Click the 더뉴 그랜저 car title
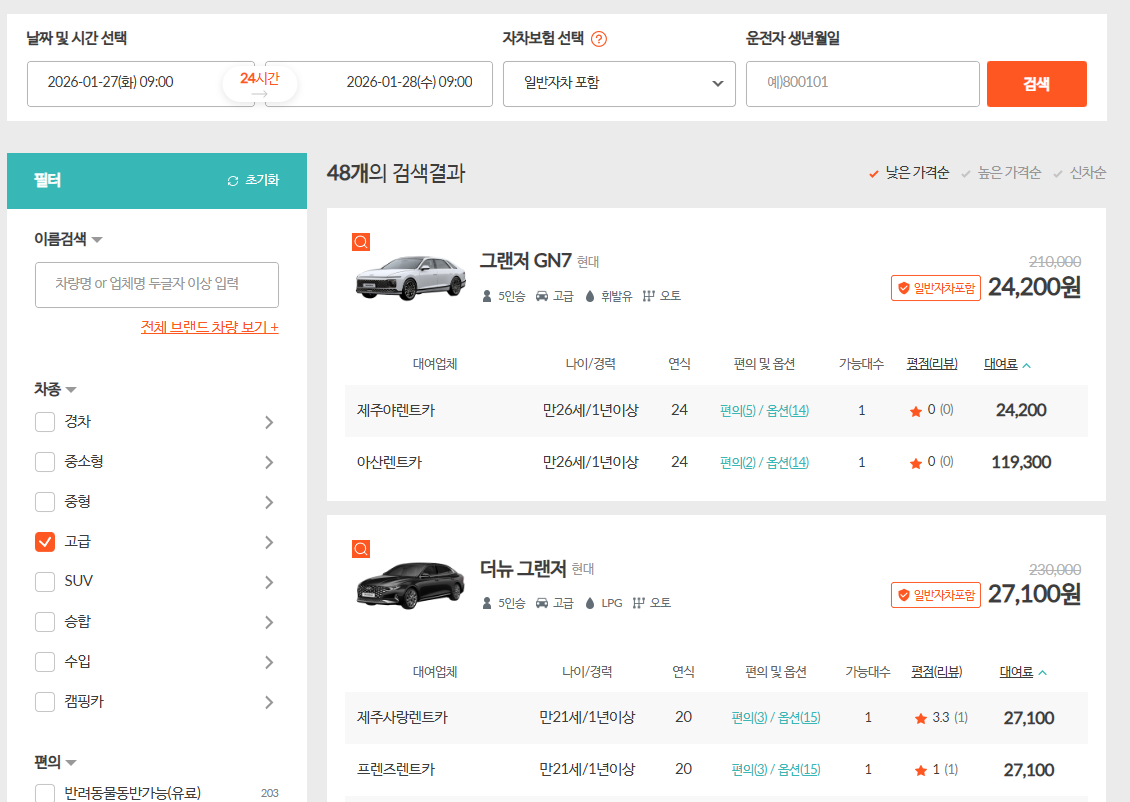This screenshot has width=1130, height=802. pos(523,569)
